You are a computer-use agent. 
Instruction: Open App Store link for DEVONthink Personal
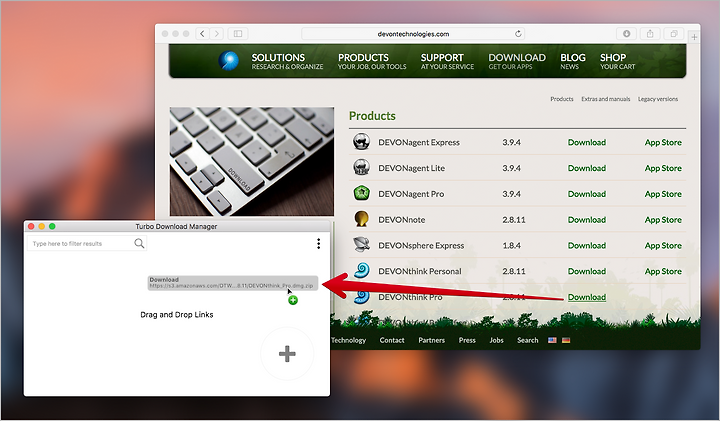pos(663,271)
